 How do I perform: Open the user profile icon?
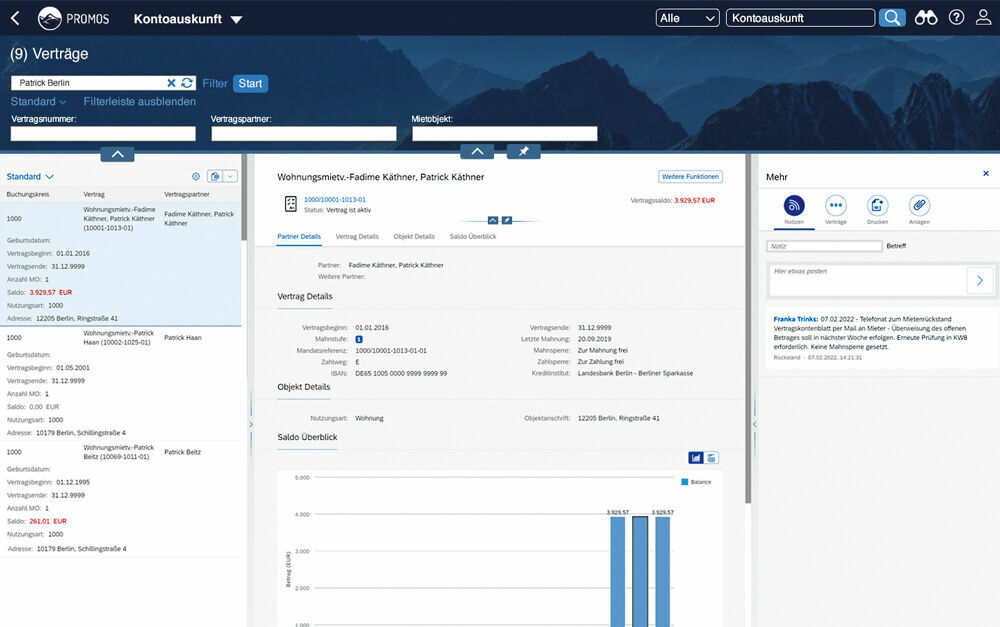(x=983, y=18)
